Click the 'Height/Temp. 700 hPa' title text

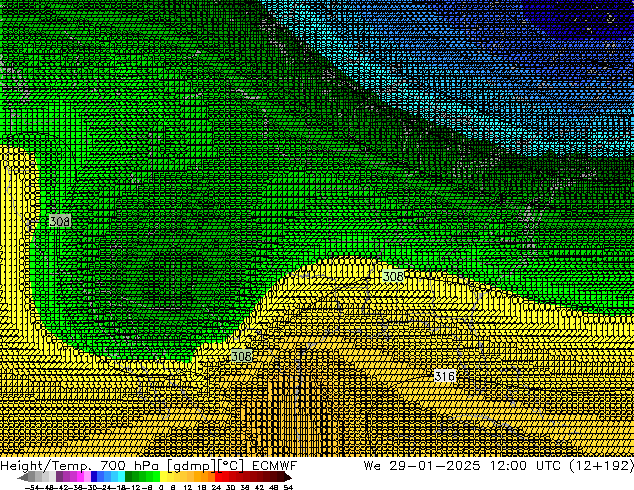80,465
